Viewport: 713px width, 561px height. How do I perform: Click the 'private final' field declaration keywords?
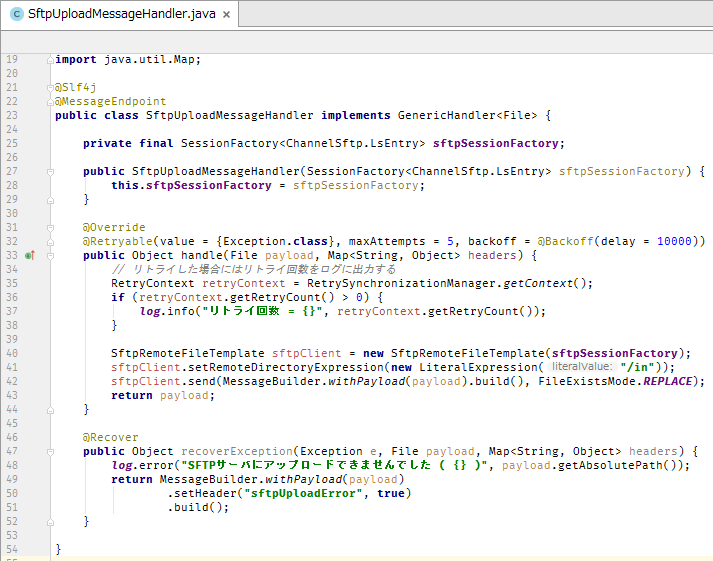coord(128,143)
